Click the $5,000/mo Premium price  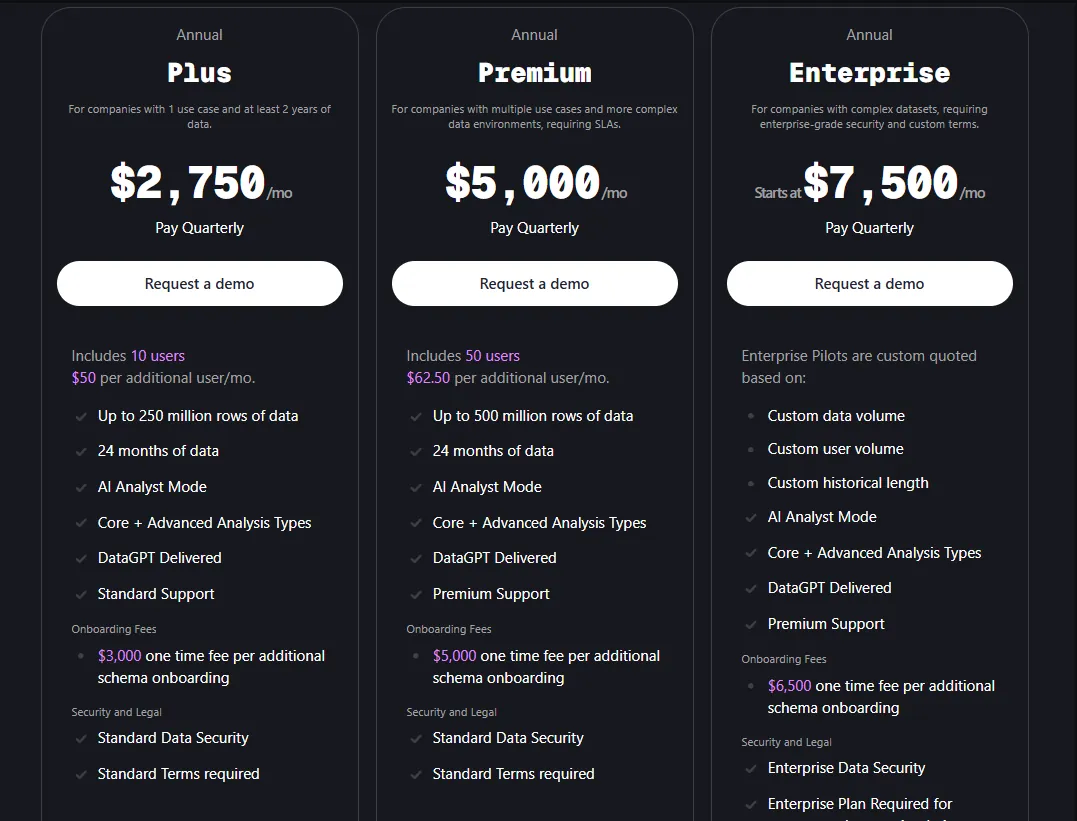coord(523,183)
